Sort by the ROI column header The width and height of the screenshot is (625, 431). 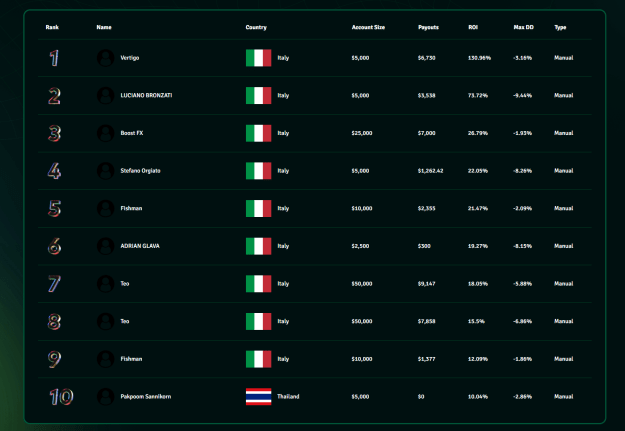pos(473,27)
